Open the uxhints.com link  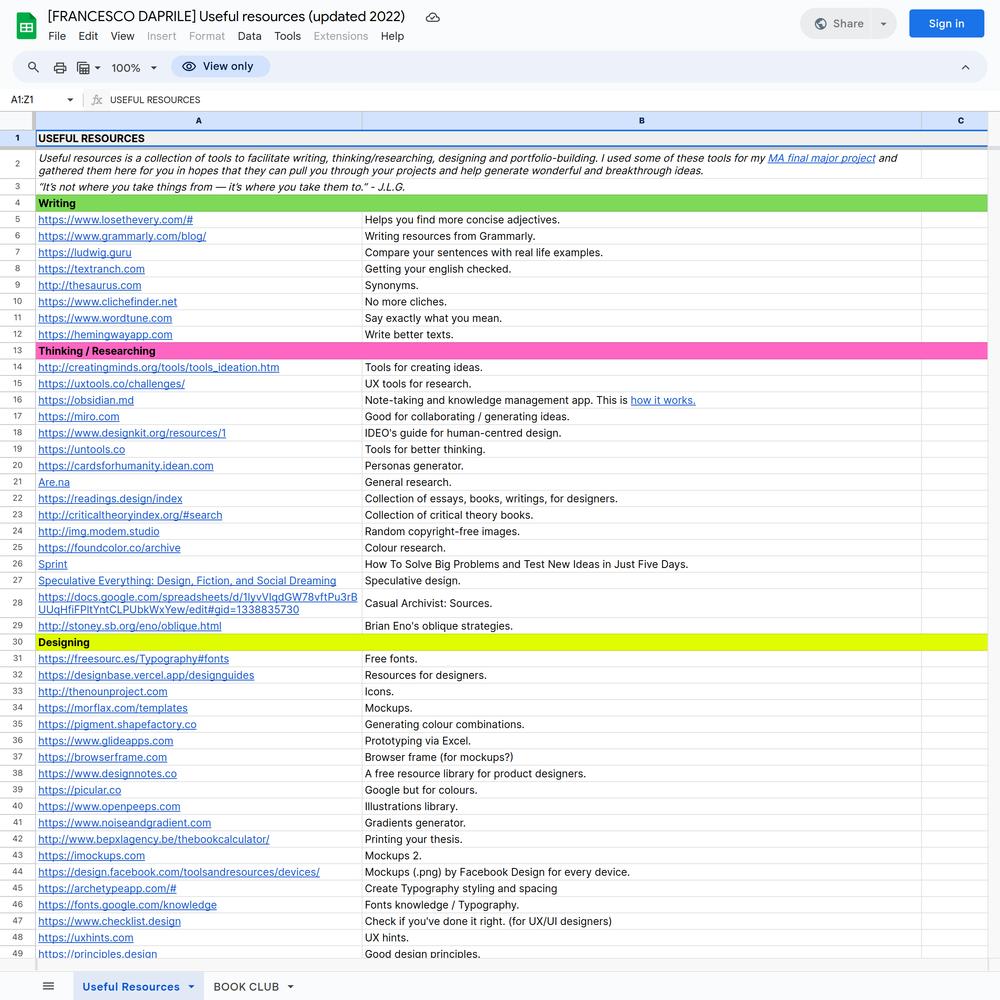[x=86, y=938]
